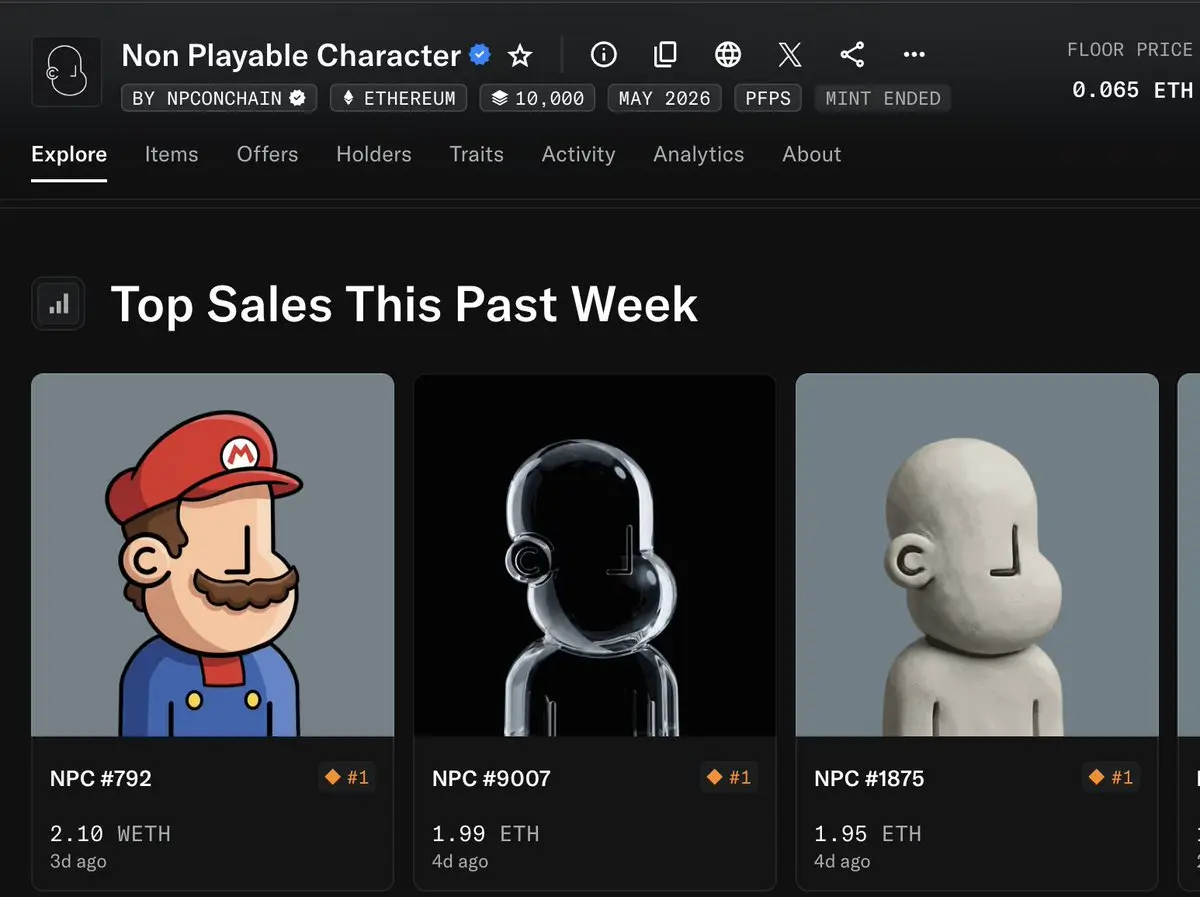The height and width of the screenshot is (897, 1200).
Task: Click the '3d ago' timestamp on NPC #792
Action: 78,861
